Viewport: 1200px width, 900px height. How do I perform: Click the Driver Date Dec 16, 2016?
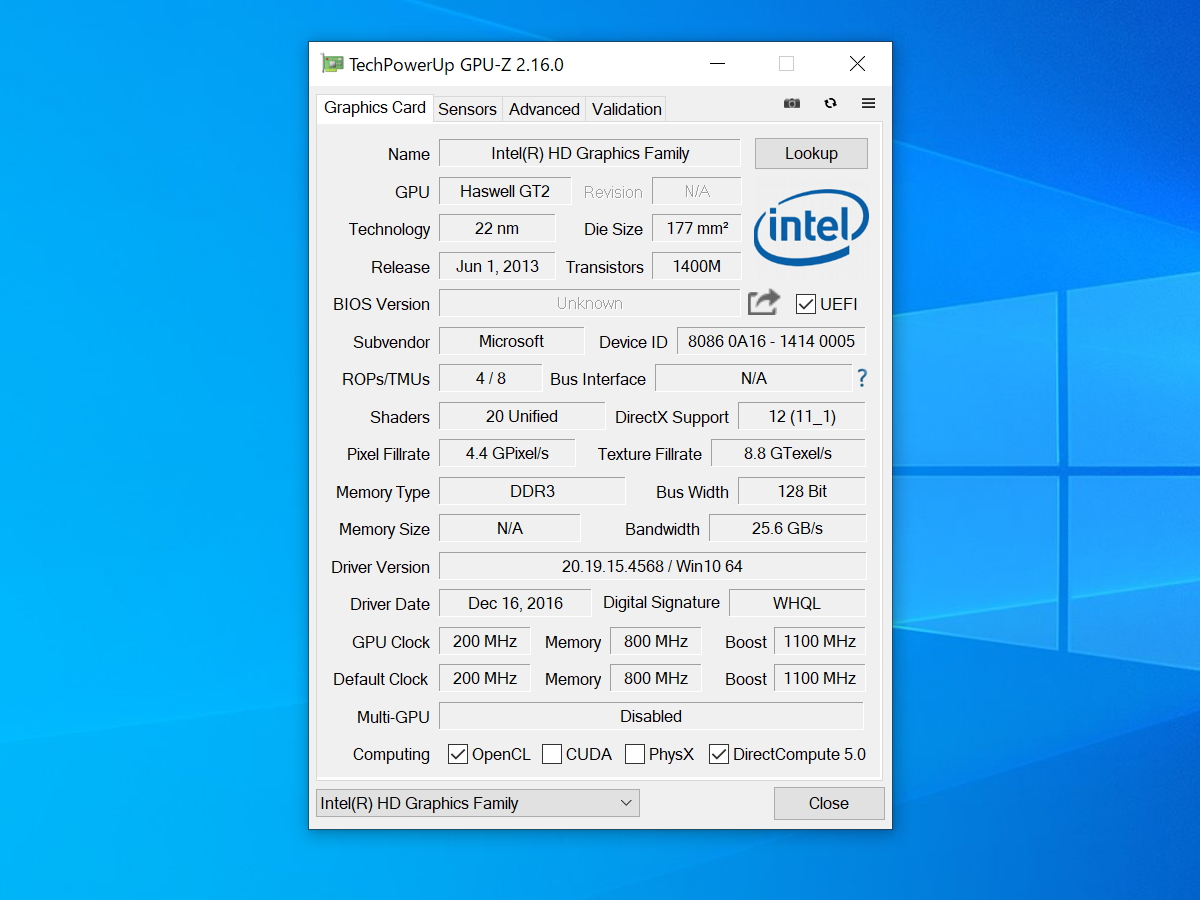coord(515,603)
